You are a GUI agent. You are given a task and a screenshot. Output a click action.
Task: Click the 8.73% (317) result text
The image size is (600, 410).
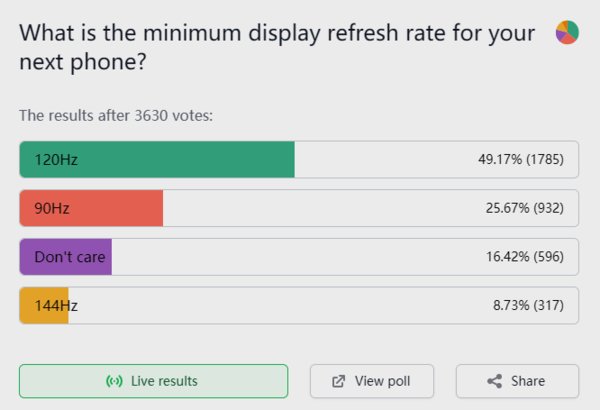[x=527, y=306]
